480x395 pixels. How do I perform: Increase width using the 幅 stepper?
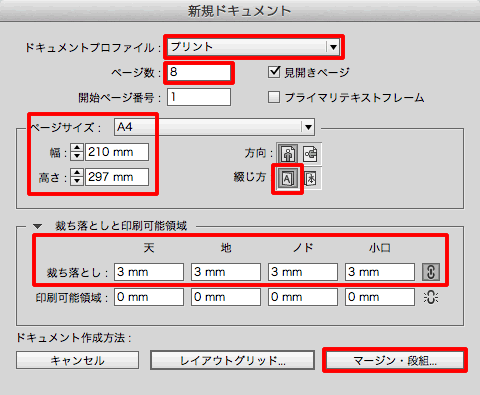click(77, 148)
